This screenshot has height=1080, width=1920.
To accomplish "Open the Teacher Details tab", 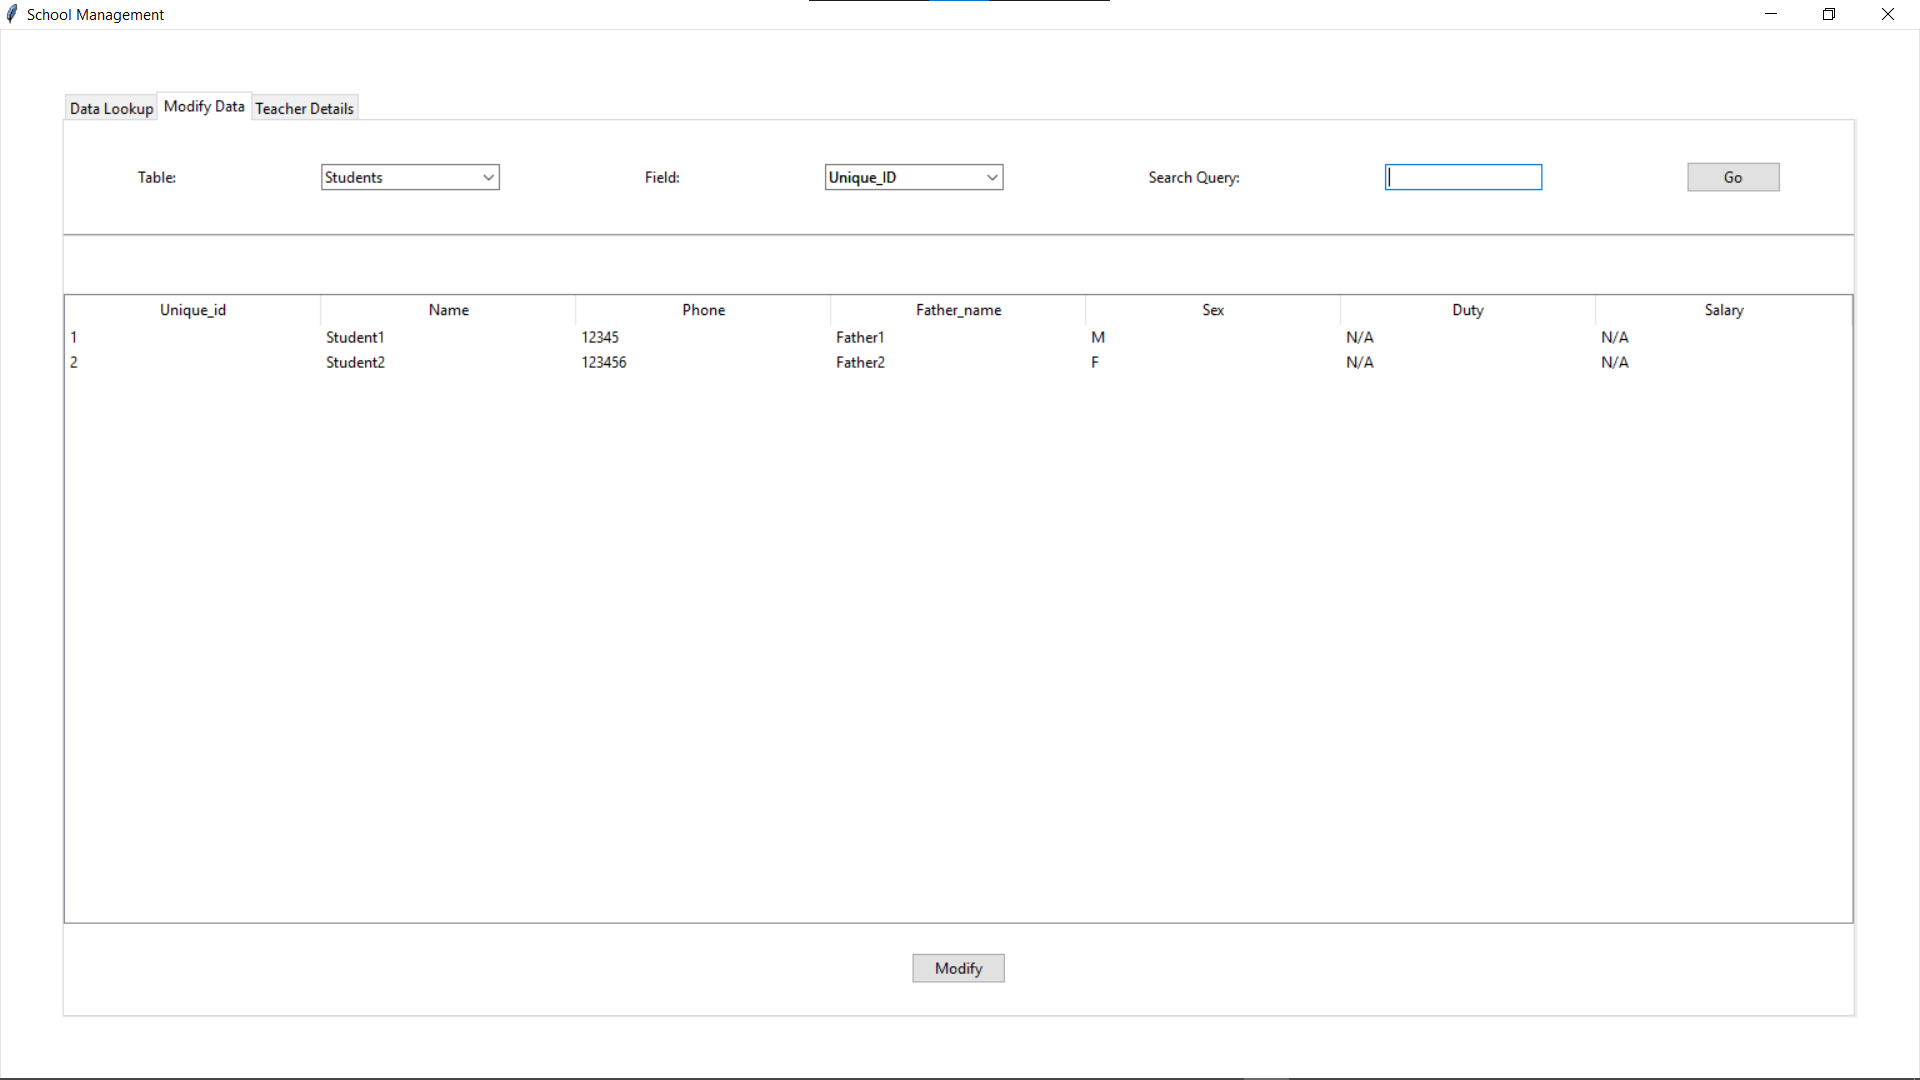I will pos(304,108).
